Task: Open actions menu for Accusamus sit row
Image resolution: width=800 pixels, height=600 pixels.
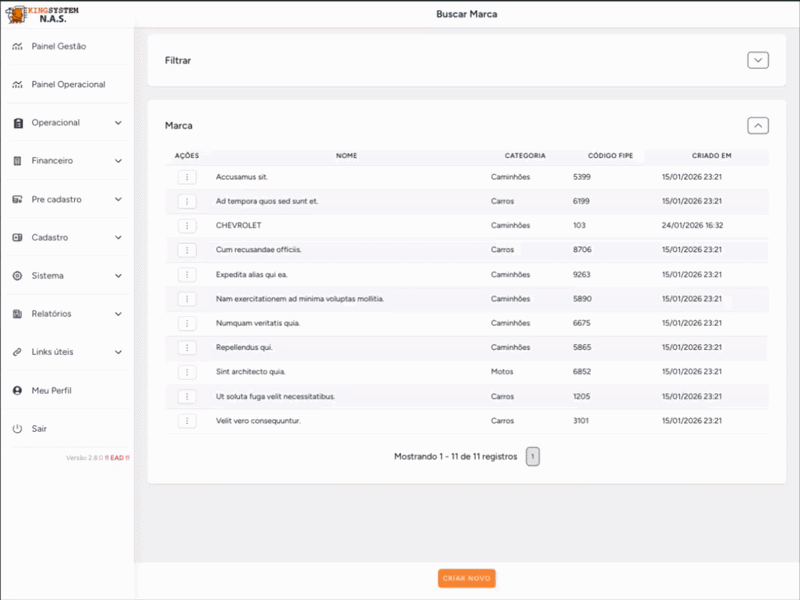Action: point(187,177)
